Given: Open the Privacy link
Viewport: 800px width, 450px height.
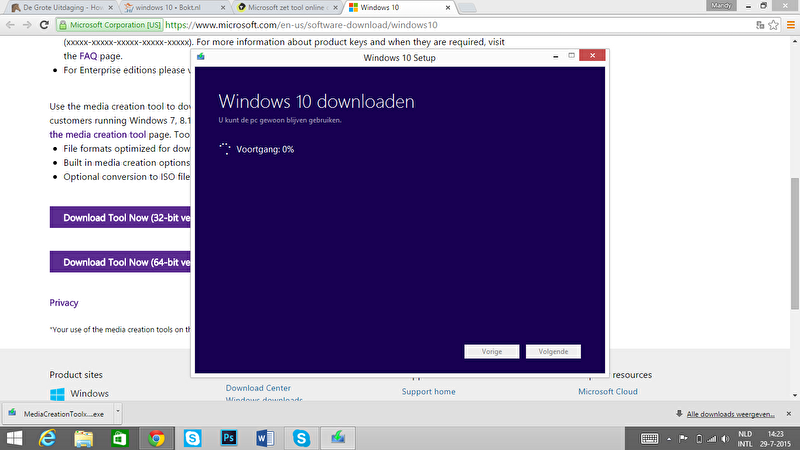Looking at the screenshot, I should [64, 303].
